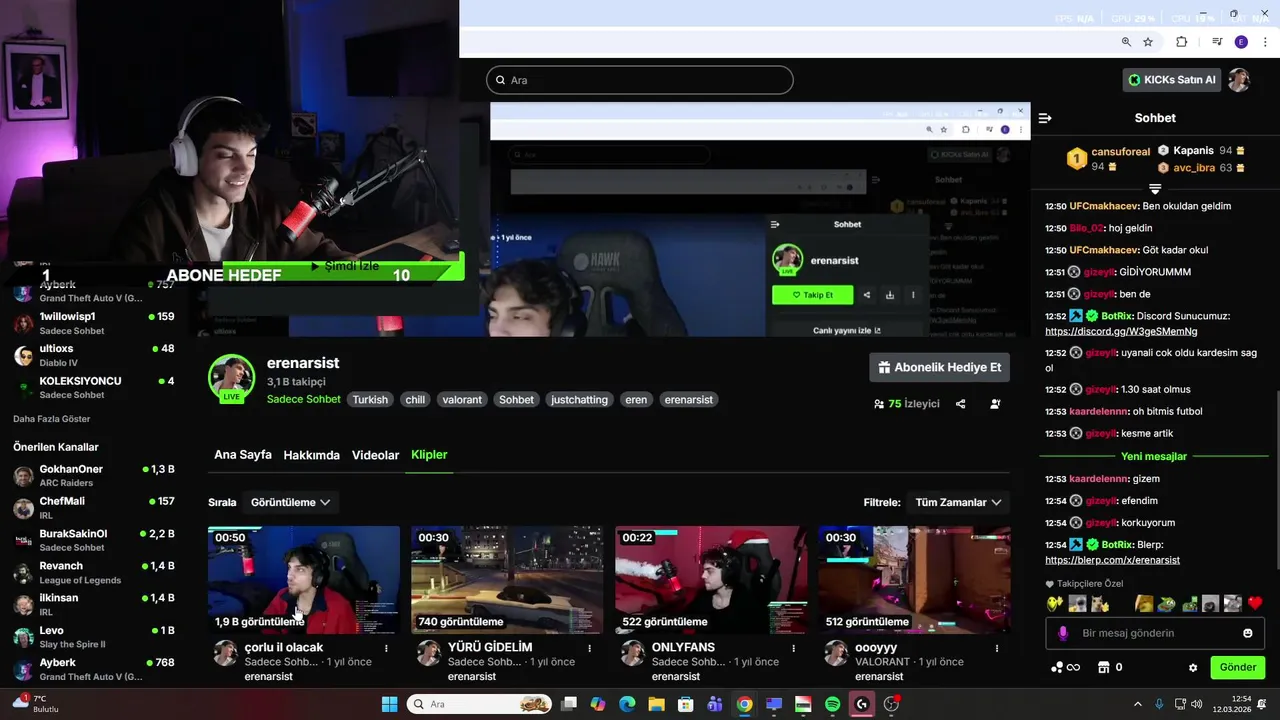
Task: Open the Chrome extensions puzzle icon
Action: [x=1182, y=42]
